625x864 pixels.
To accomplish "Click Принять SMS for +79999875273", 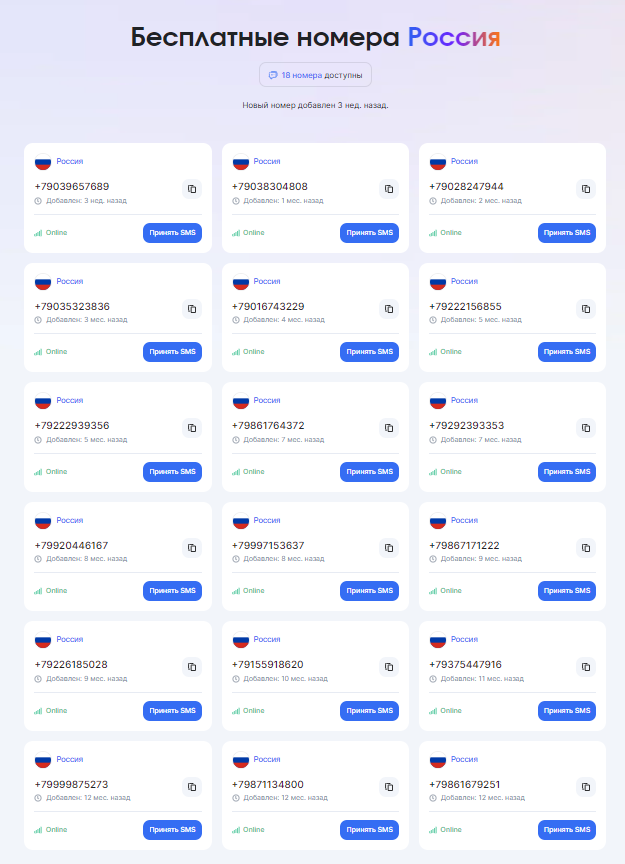I will point(172,830).
